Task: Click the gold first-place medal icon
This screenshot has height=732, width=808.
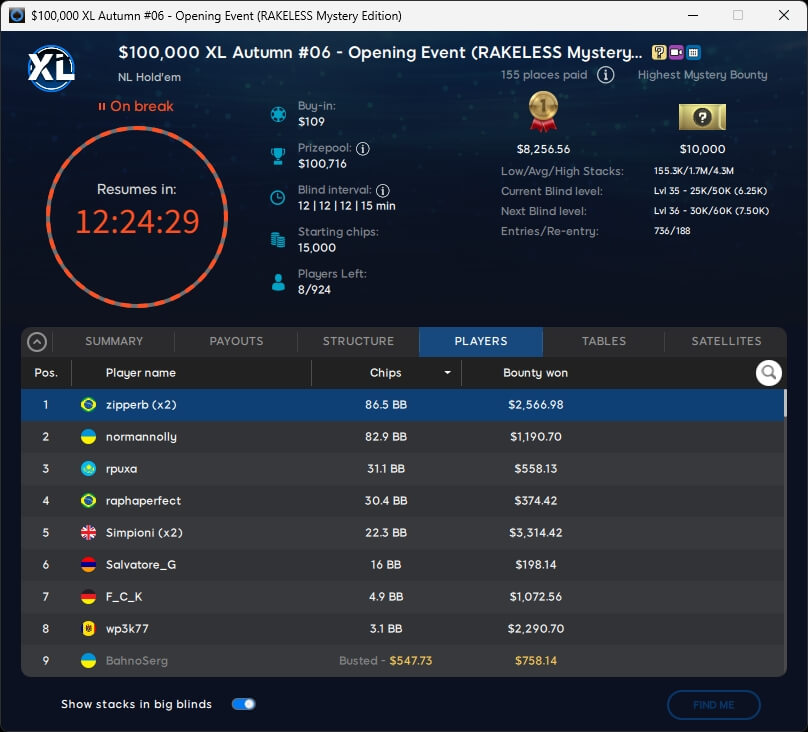Action: pos(543,112)
